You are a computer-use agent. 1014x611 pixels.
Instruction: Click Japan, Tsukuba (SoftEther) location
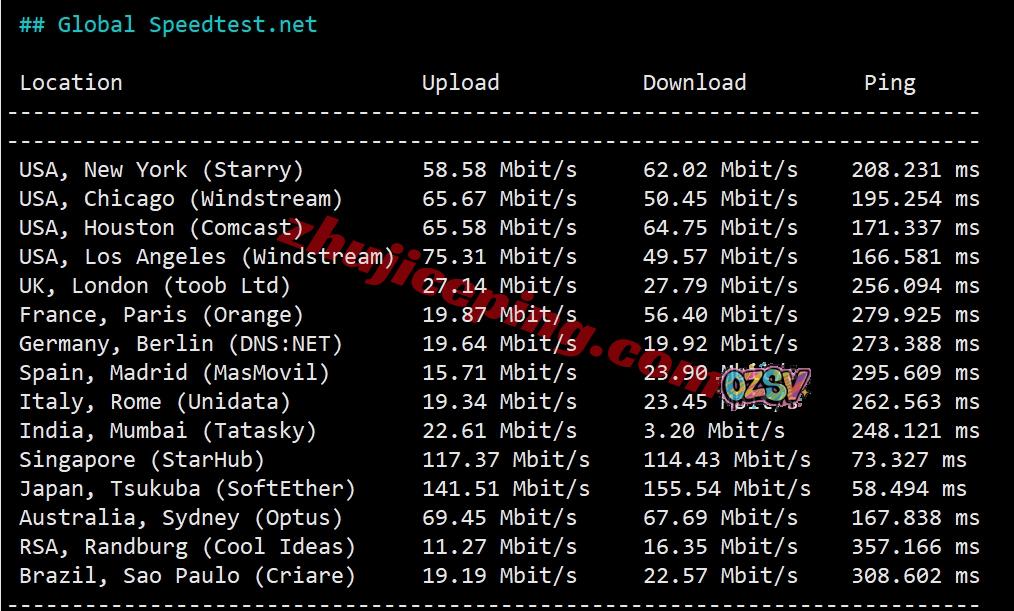tap(187, 489)
